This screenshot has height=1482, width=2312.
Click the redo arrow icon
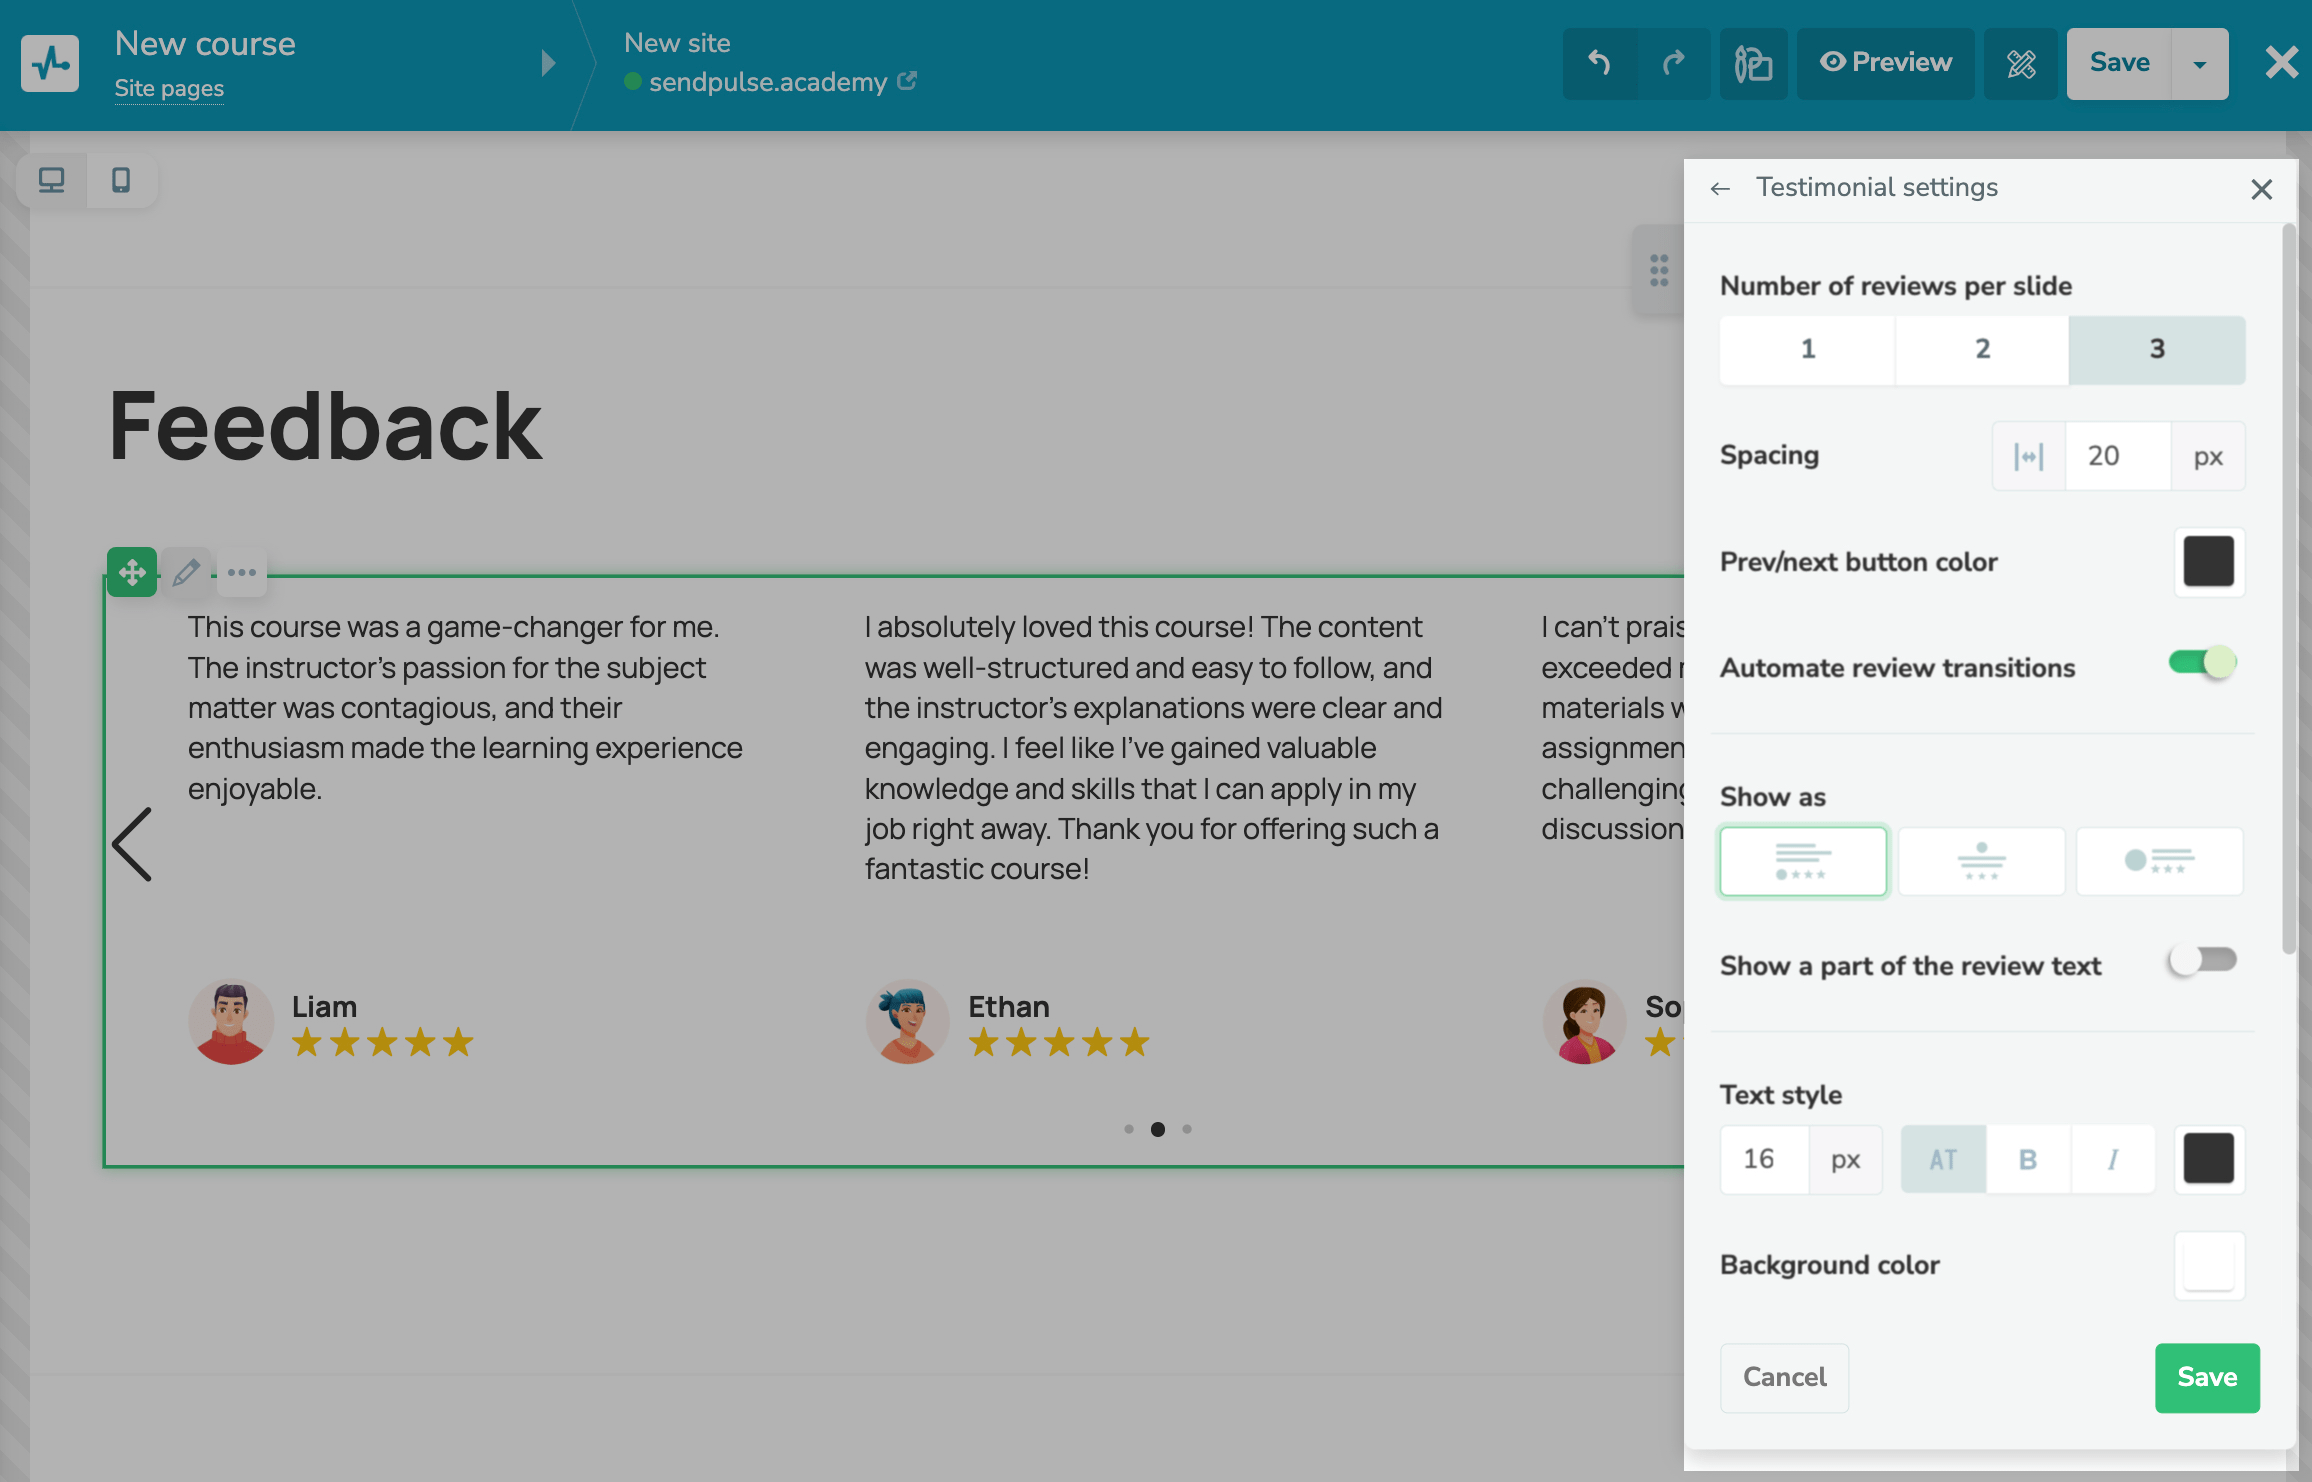click(x=1673, y=63)
